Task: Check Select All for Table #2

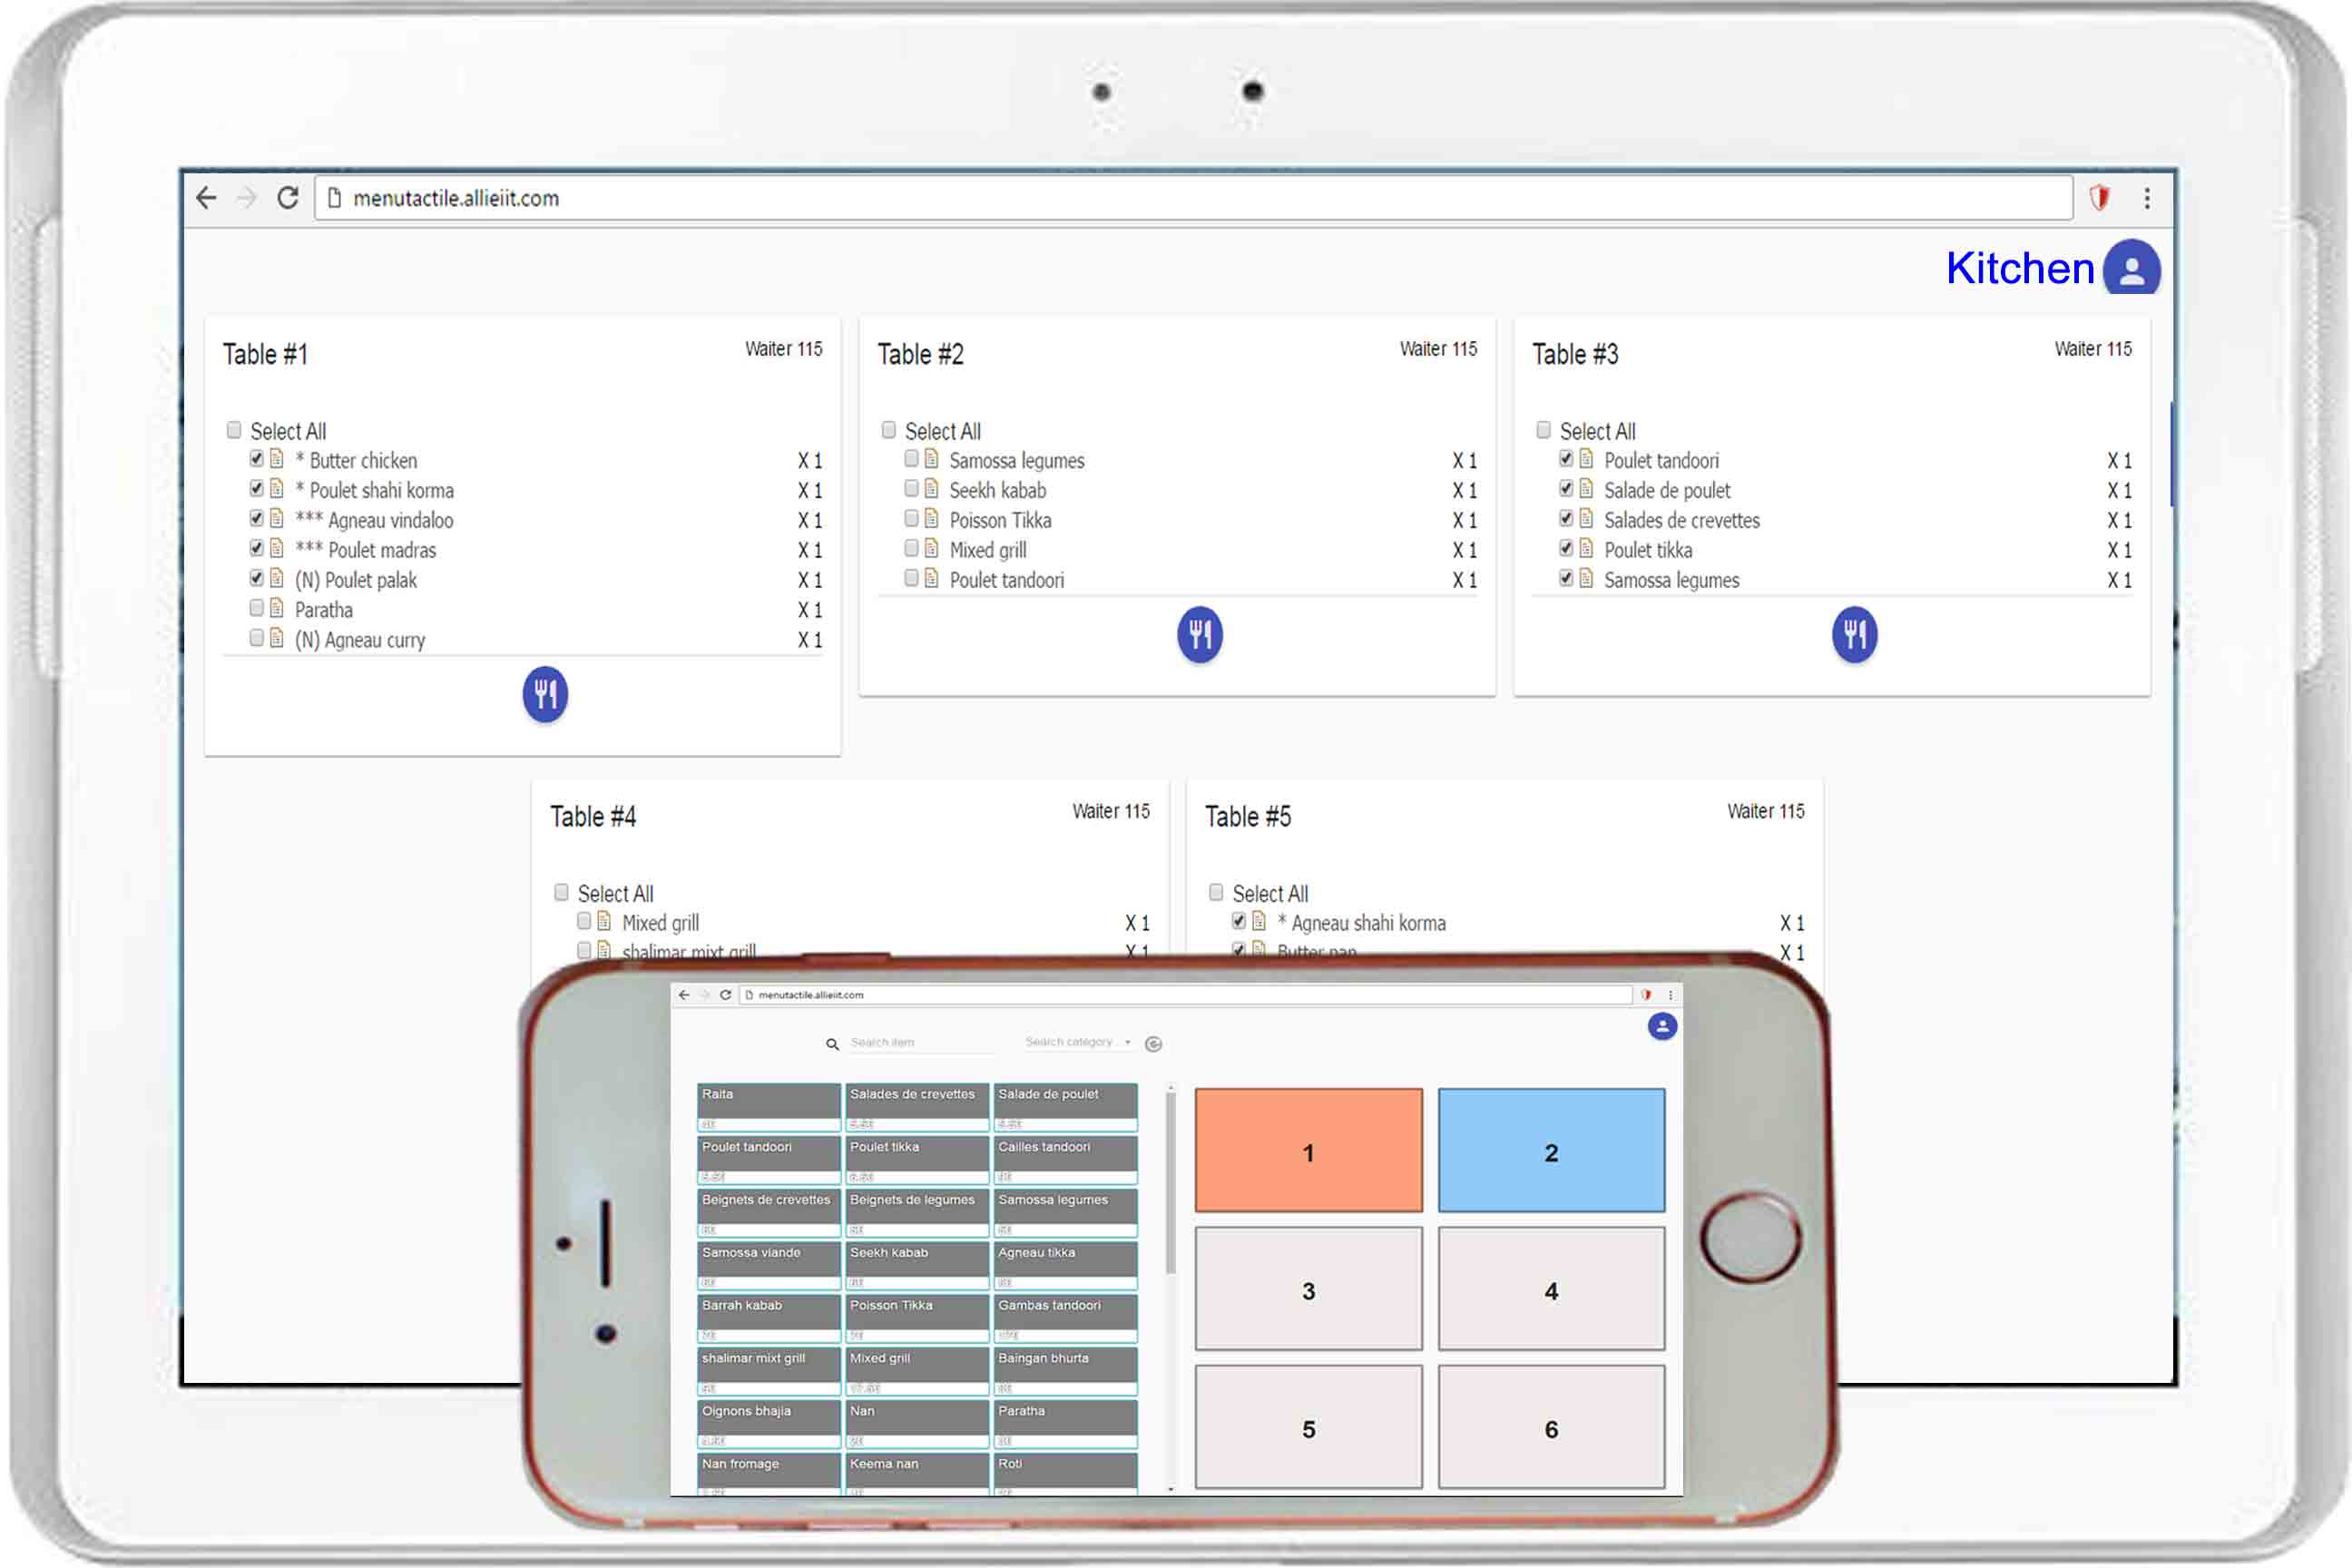Action: coord(888,430)
